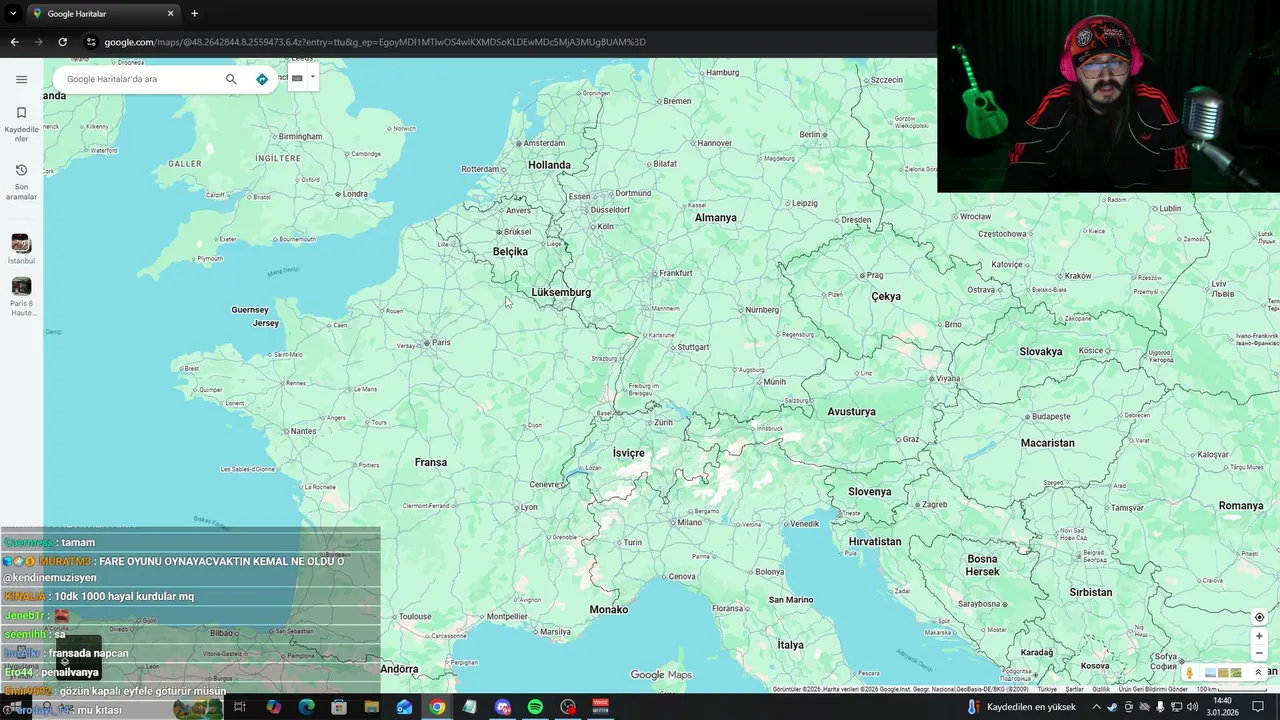
Task: Open a new browser tab
Action: click(194, 14)
